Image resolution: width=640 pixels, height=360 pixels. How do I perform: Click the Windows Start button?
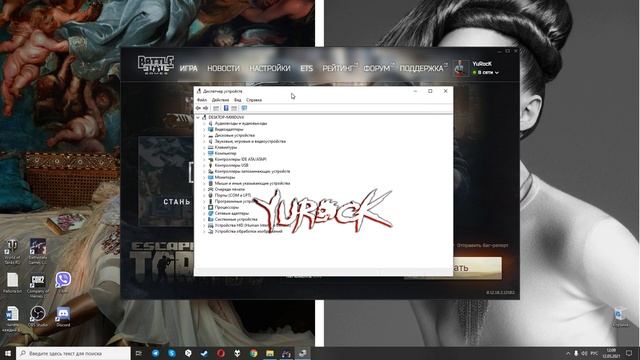pyautogui.click(x=8, y=353)
